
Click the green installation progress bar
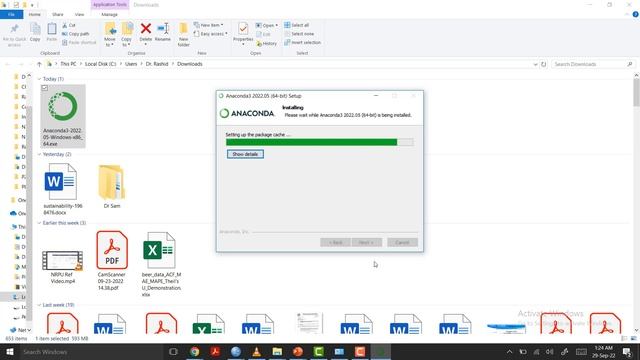click(x=320, y=142)
